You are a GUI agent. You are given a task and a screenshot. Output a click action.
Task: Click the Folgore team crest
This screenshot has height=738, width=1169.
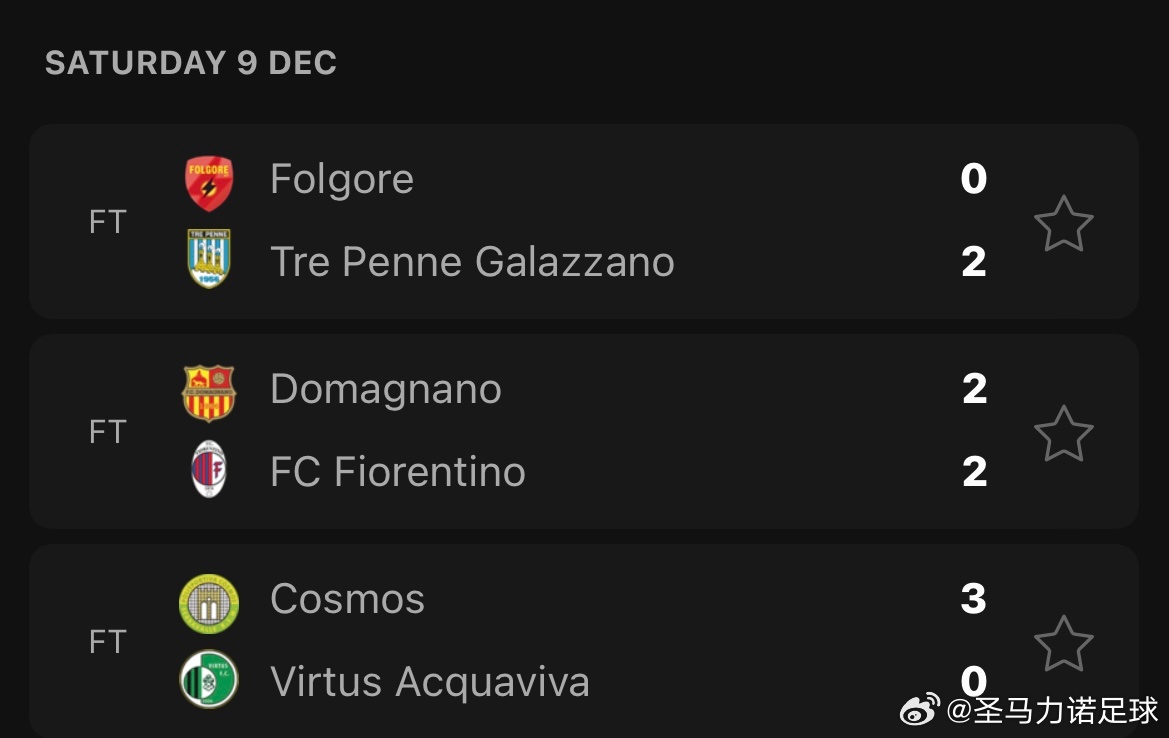pos(209,183)
